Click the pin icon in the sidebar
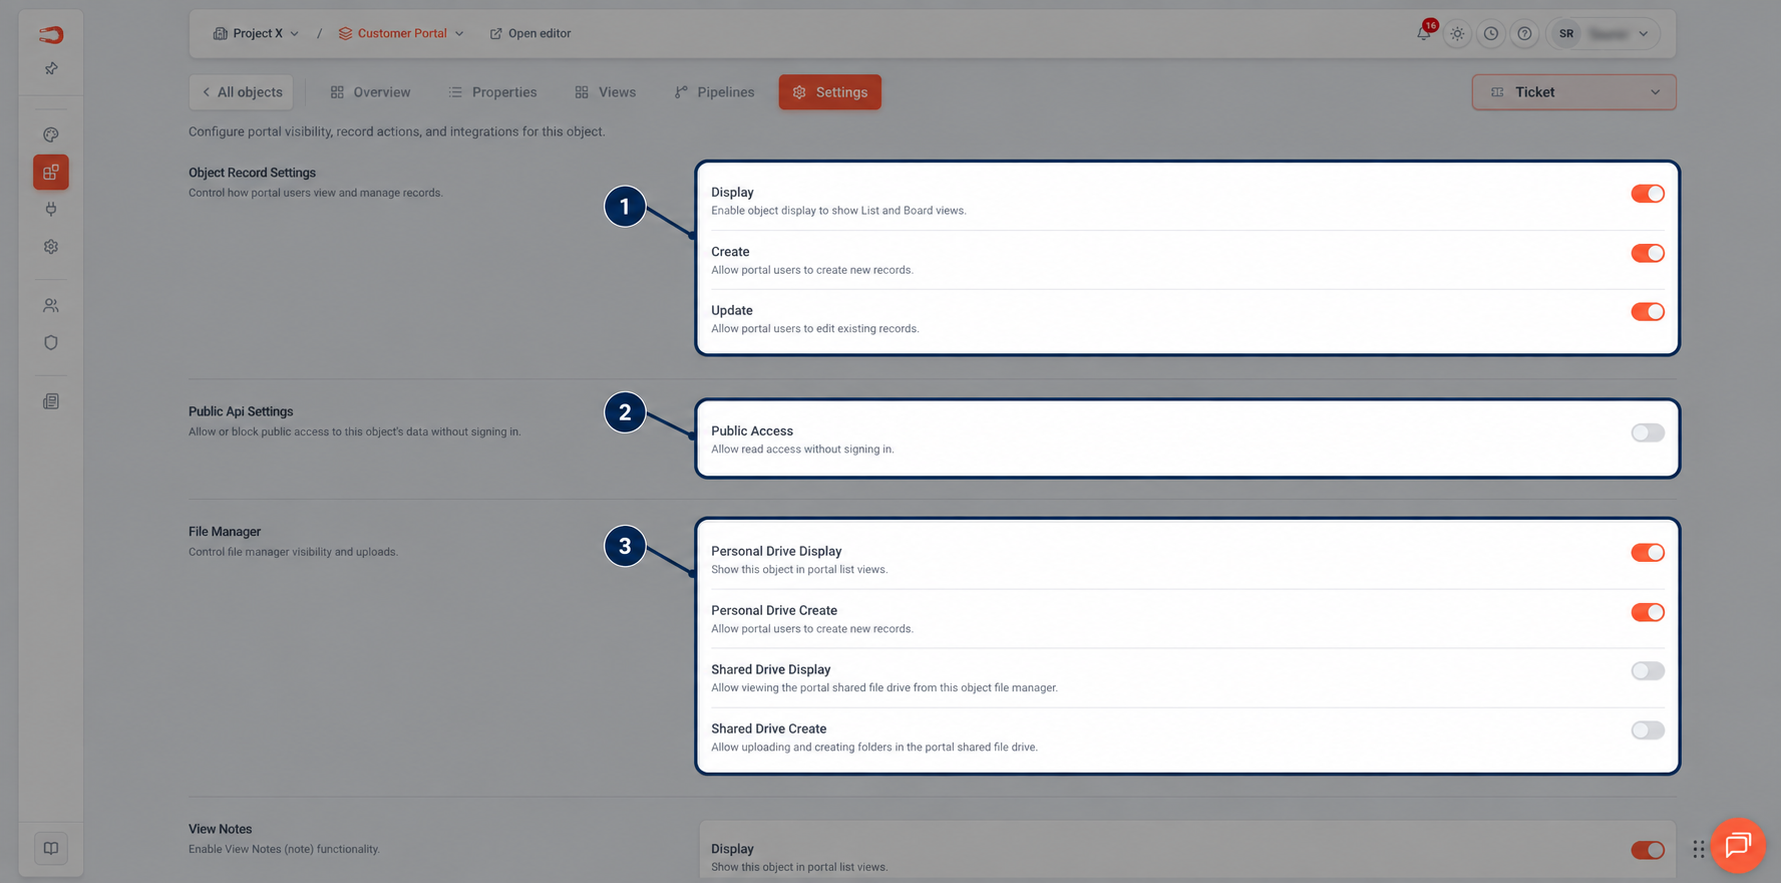Viewport: 1781px width, 883px height. click(51, 68)
